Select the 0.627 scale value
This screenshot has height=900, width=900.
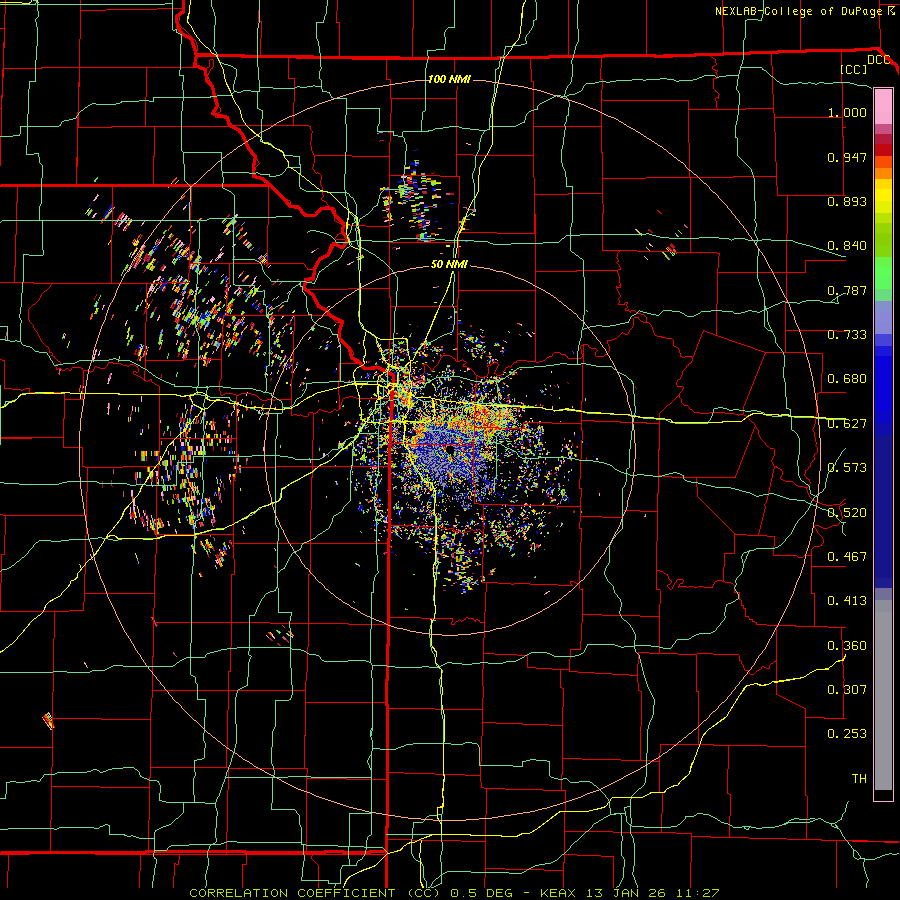point(847,424)
